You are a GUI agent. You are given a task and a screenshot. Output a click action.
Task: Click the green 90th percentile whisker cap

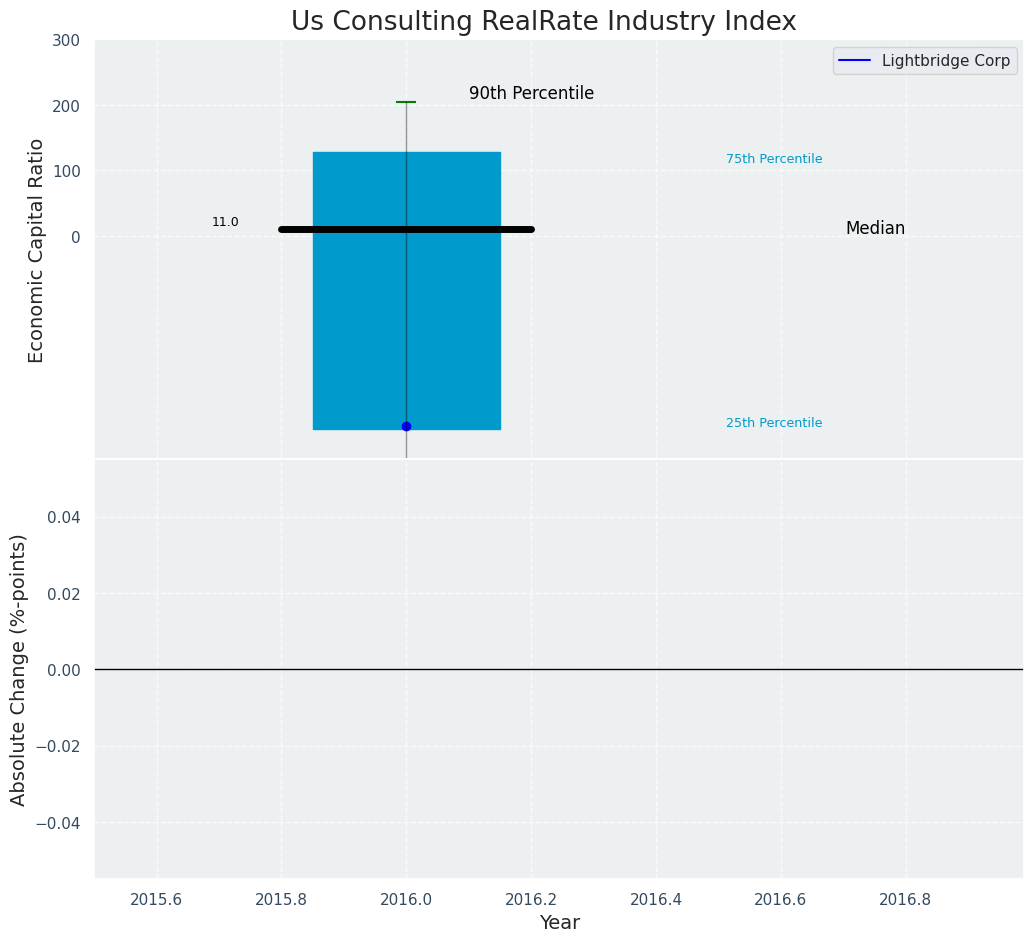[x=406, y=102]
